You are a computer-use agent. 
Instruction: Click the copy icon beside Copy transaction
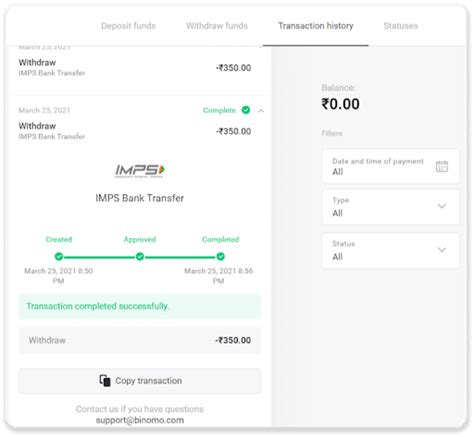coord(105,380)
